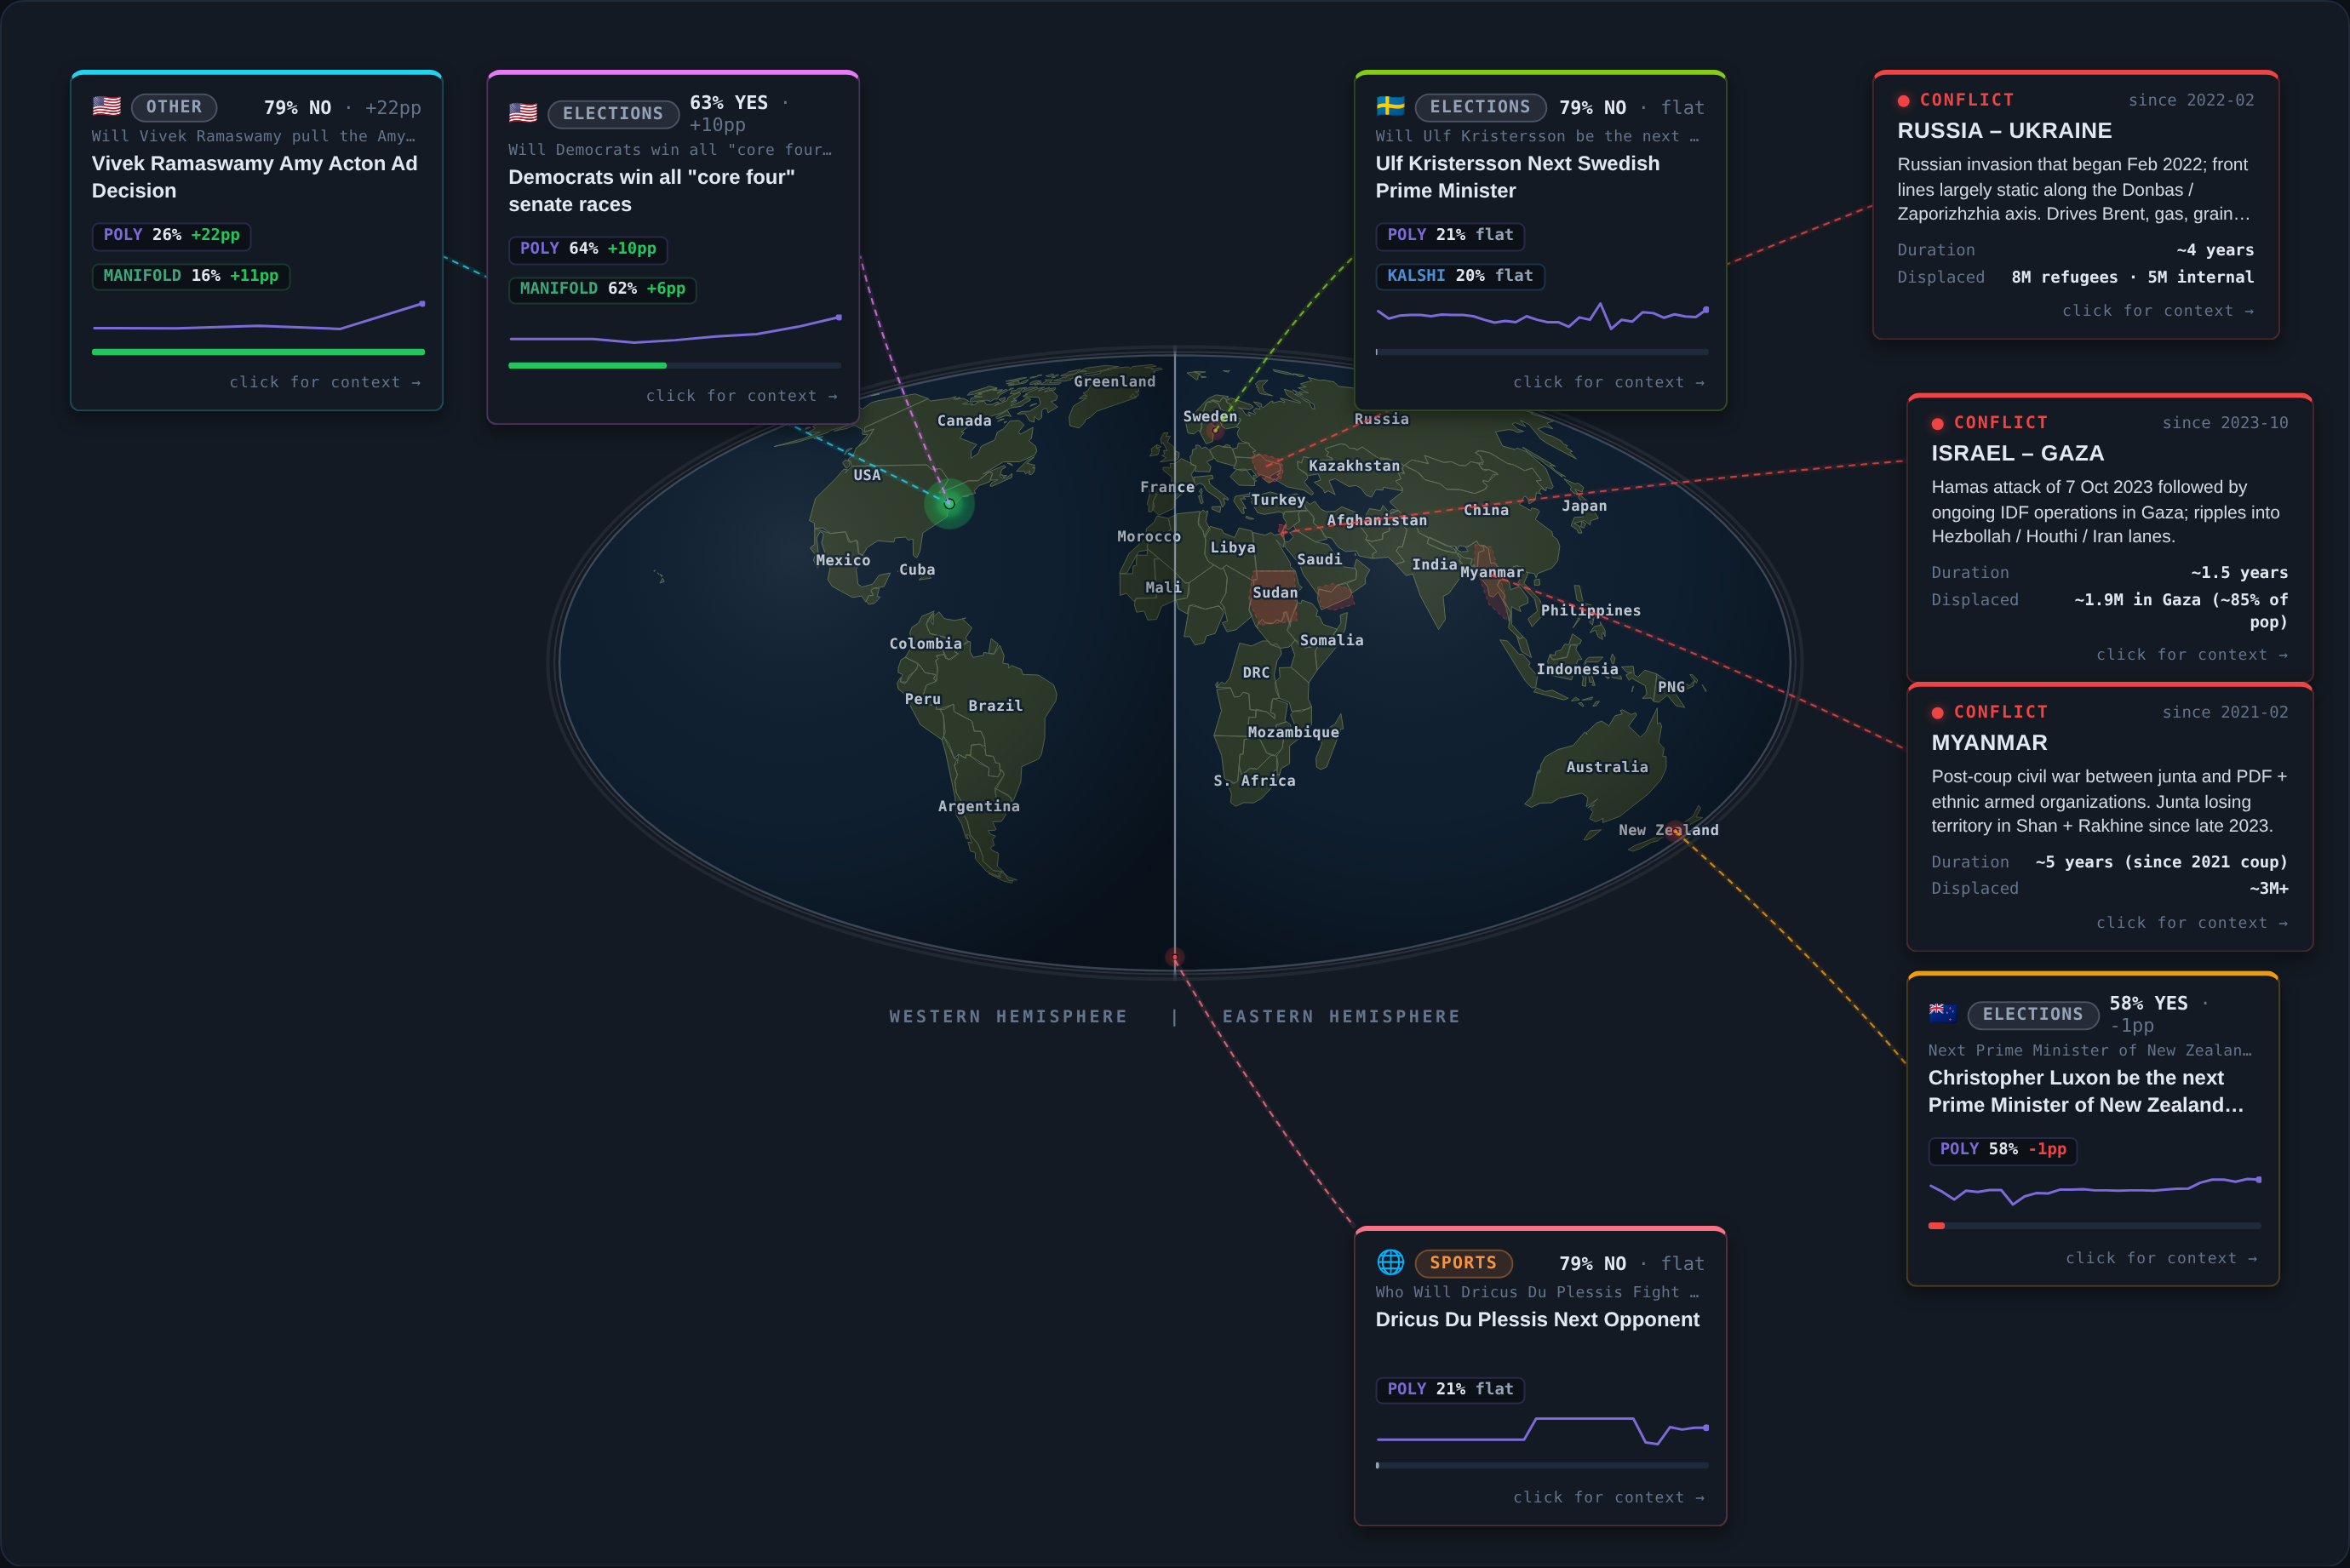Click the red dot on Israel – Gaza card

pyautogui.click(x=1937, y=423)
